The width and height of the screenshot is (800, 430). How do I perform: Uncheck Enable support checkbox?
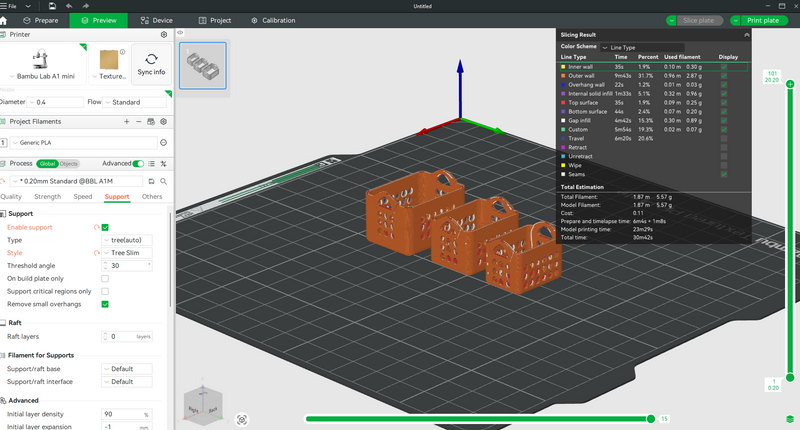(x=105, y=227)
